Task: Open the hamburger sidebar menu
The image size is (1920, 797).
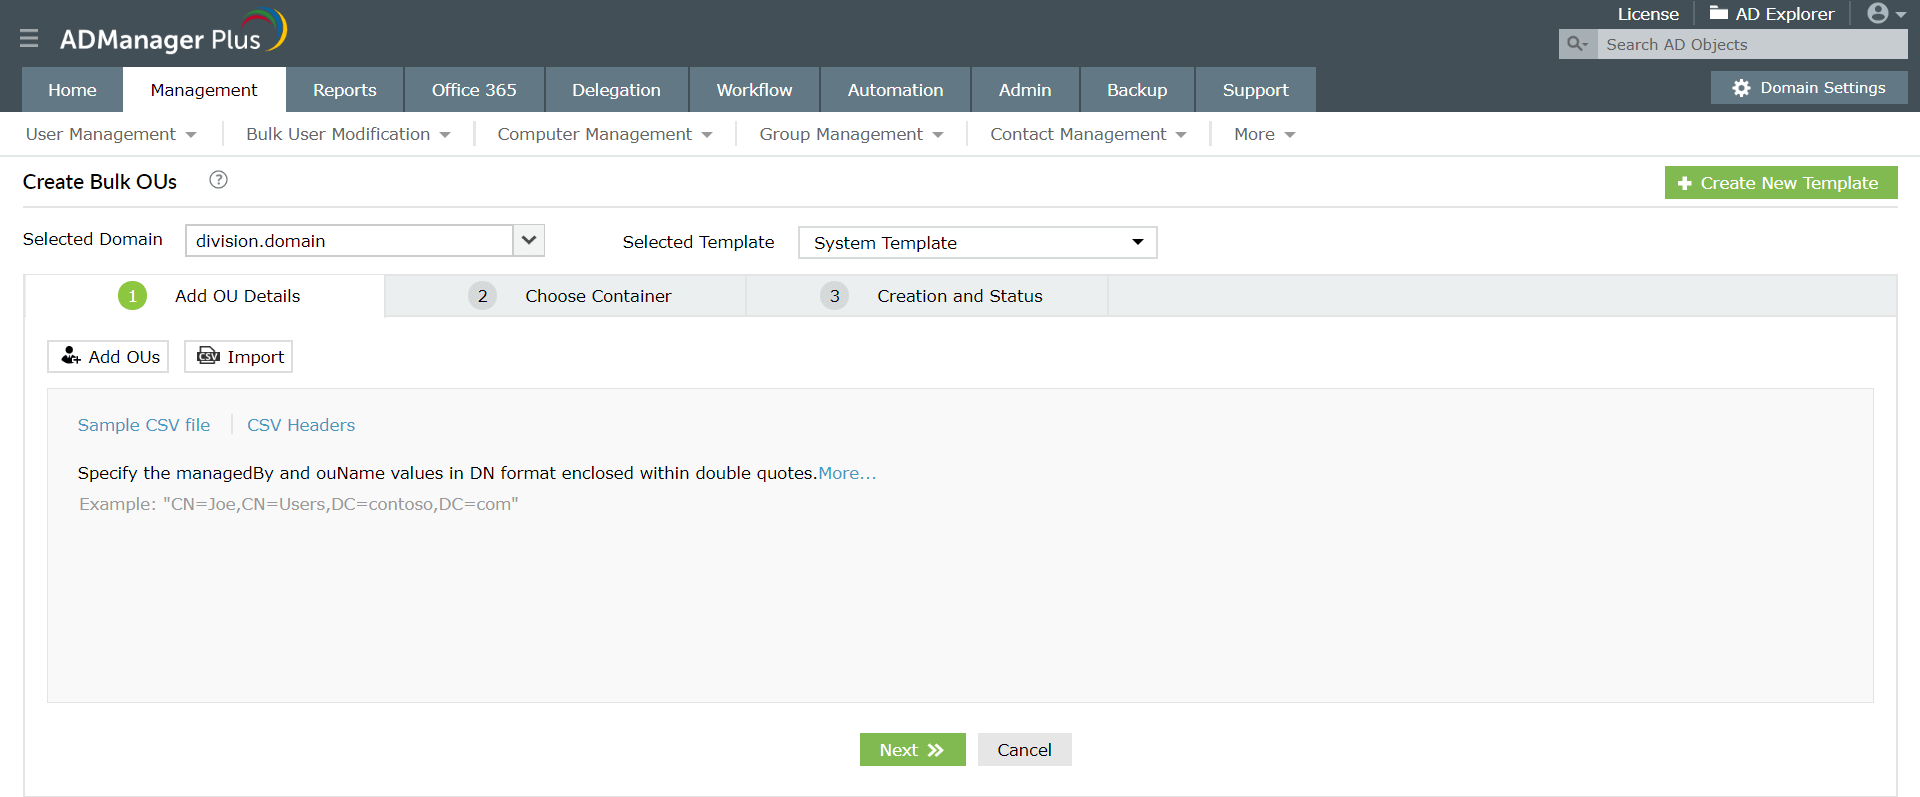Action: (x=29, y=38)
